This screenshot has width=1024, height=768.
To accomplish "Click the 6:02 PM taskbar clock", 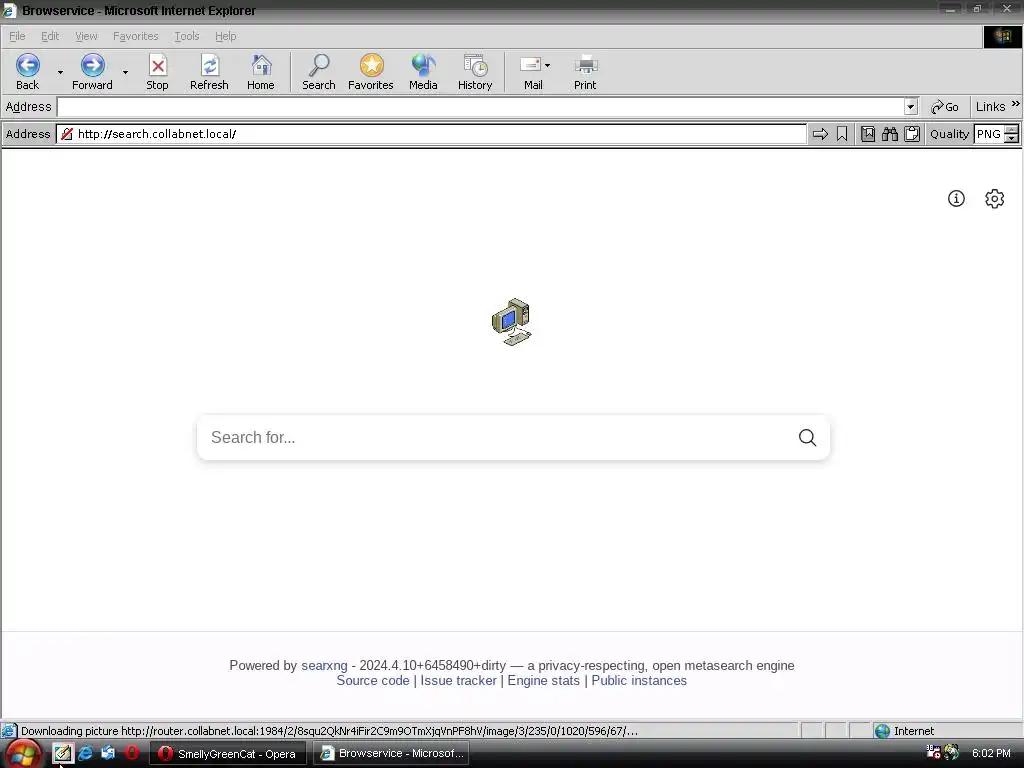I will click(991, 753).
